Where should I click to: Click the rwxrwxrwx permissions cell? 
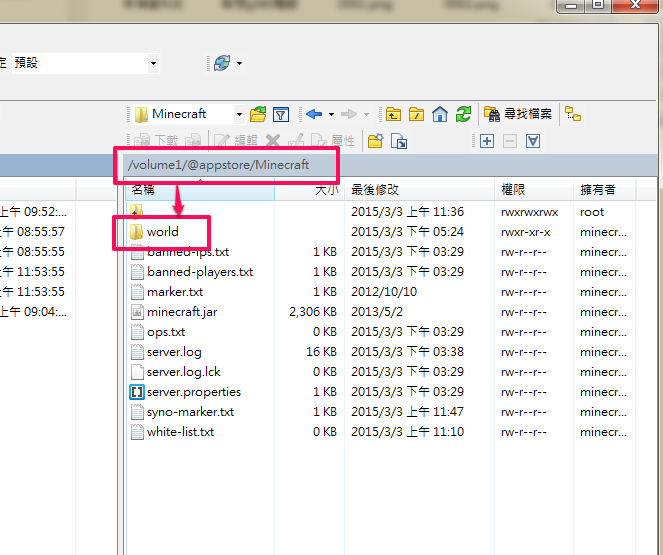point(529,212)
